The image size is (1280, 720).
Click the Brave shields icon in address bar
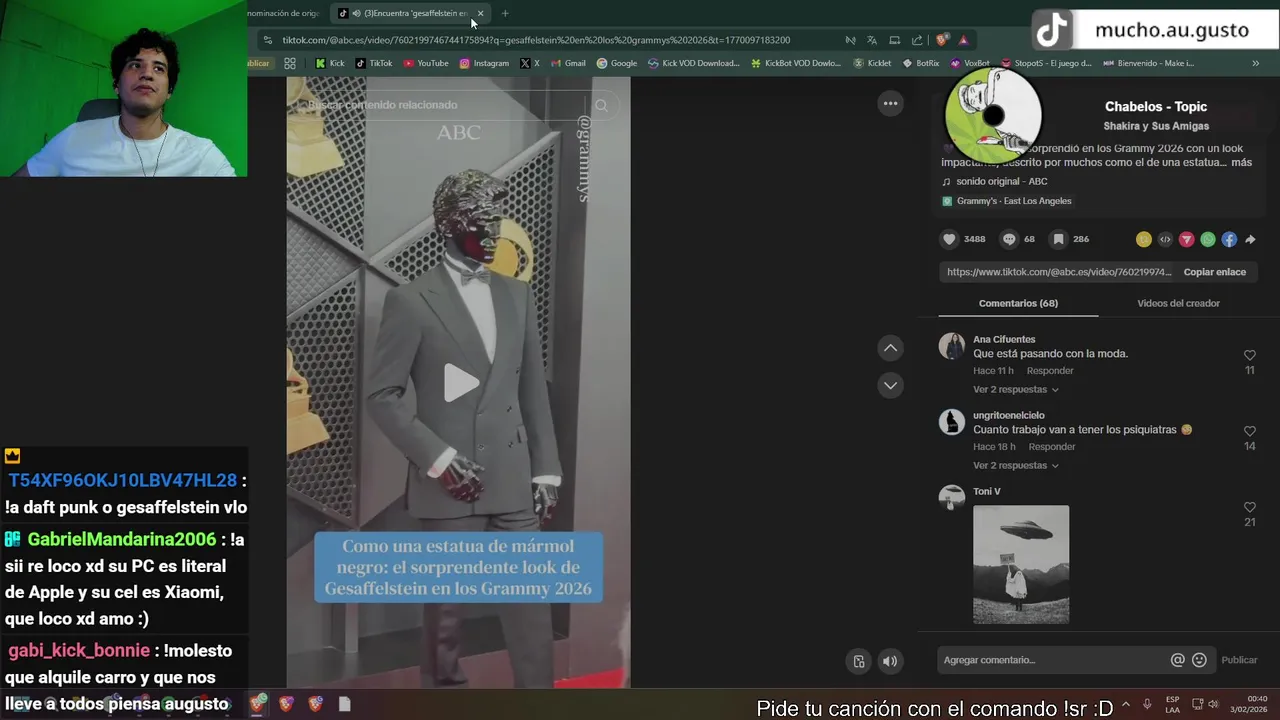[x=942, y=40]
